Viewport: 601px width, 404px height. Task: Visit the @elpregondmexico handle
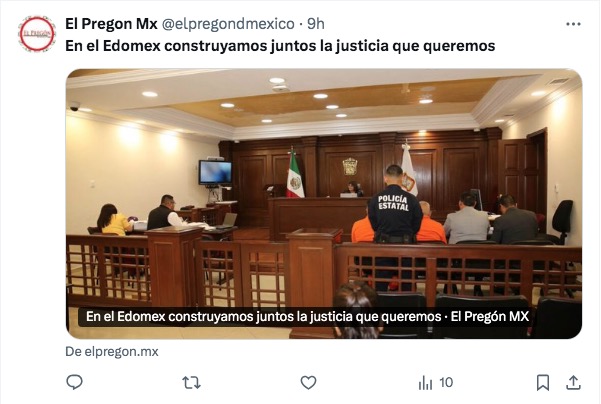tap(228, 24)
